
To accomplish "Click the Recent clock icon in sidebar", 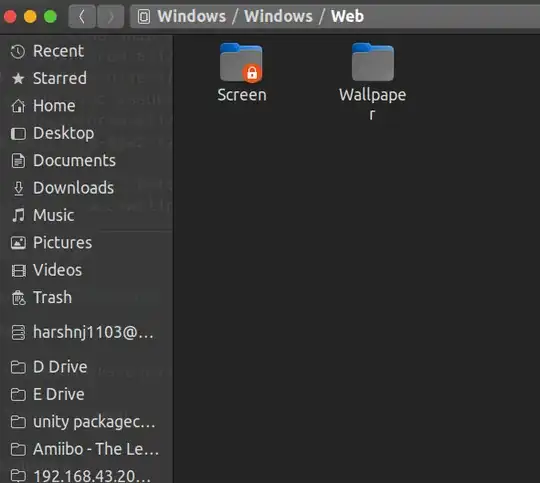I will tap(18, 52).
